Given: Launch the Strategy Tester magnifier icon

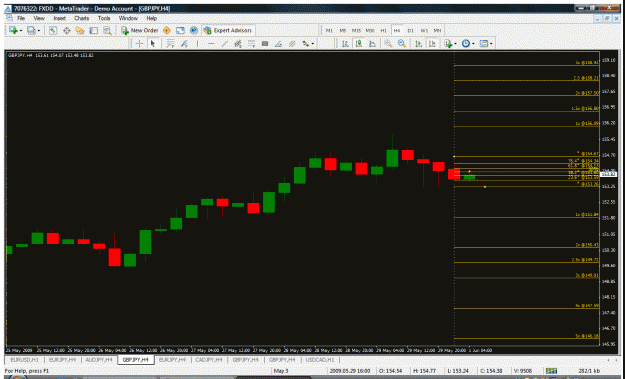Looking at the screenshot, I should click(x=107, y=30).
